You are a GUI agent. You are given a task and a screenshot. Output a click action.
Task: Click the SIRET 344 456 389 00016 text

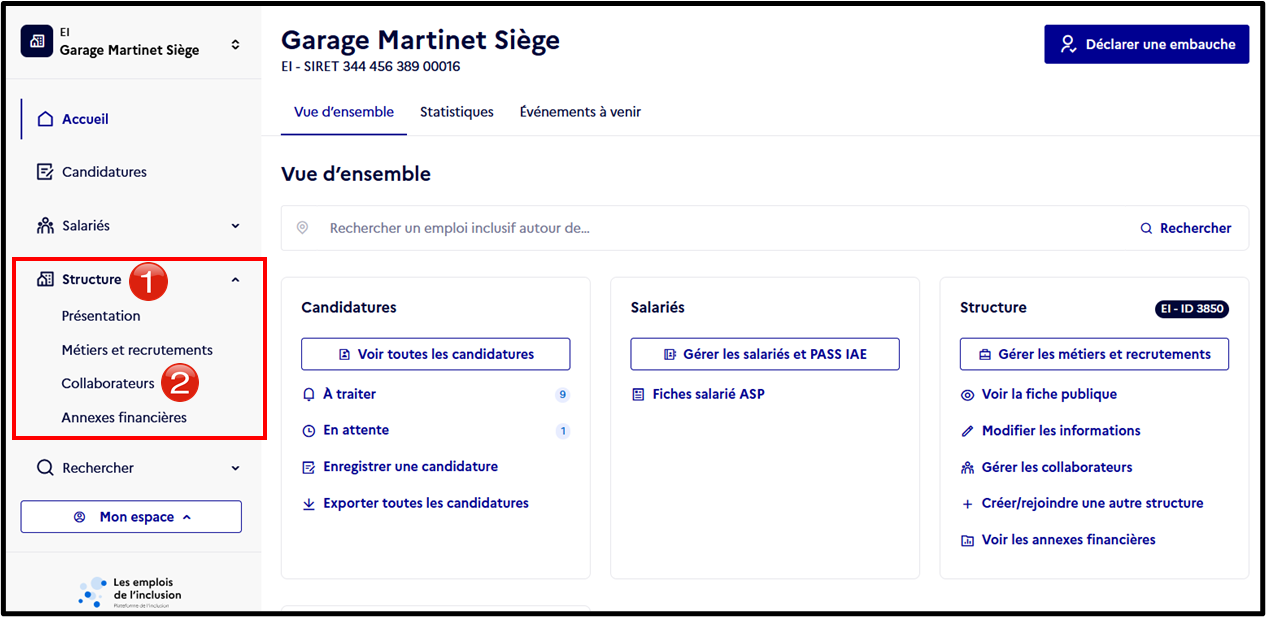click(x=382, y=67)
